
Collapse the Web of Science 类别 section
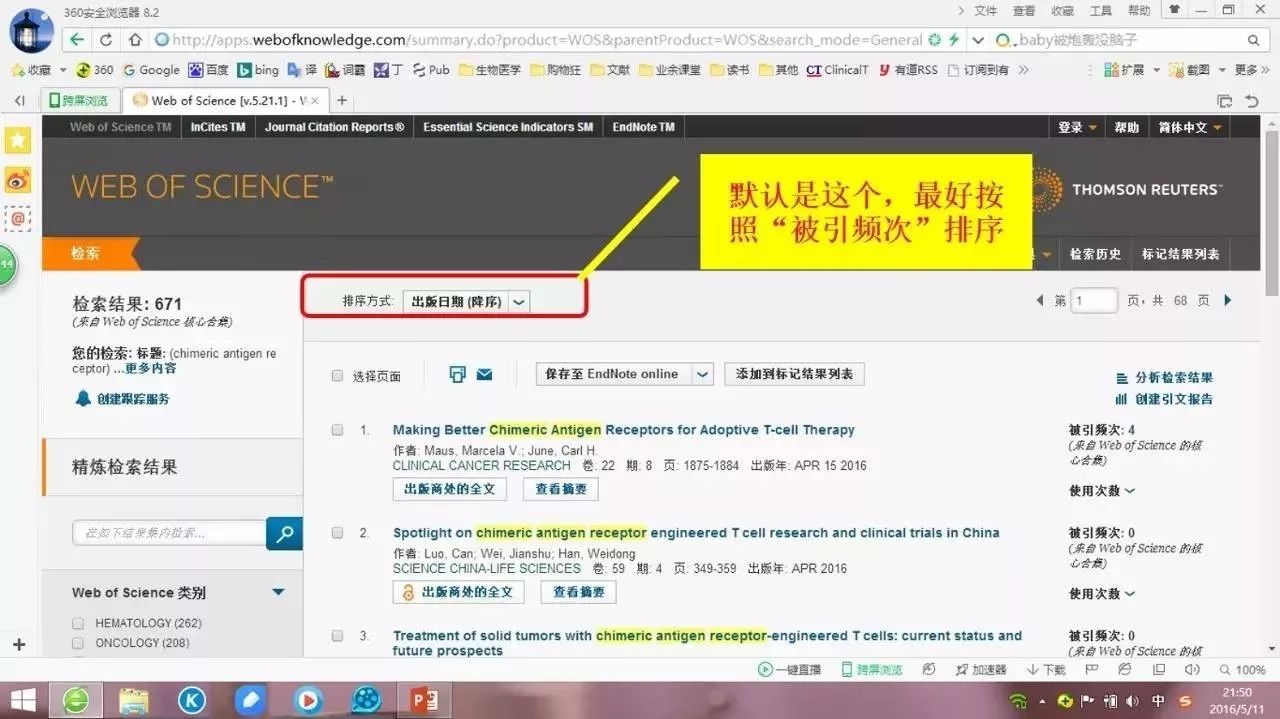click(278, 592)
